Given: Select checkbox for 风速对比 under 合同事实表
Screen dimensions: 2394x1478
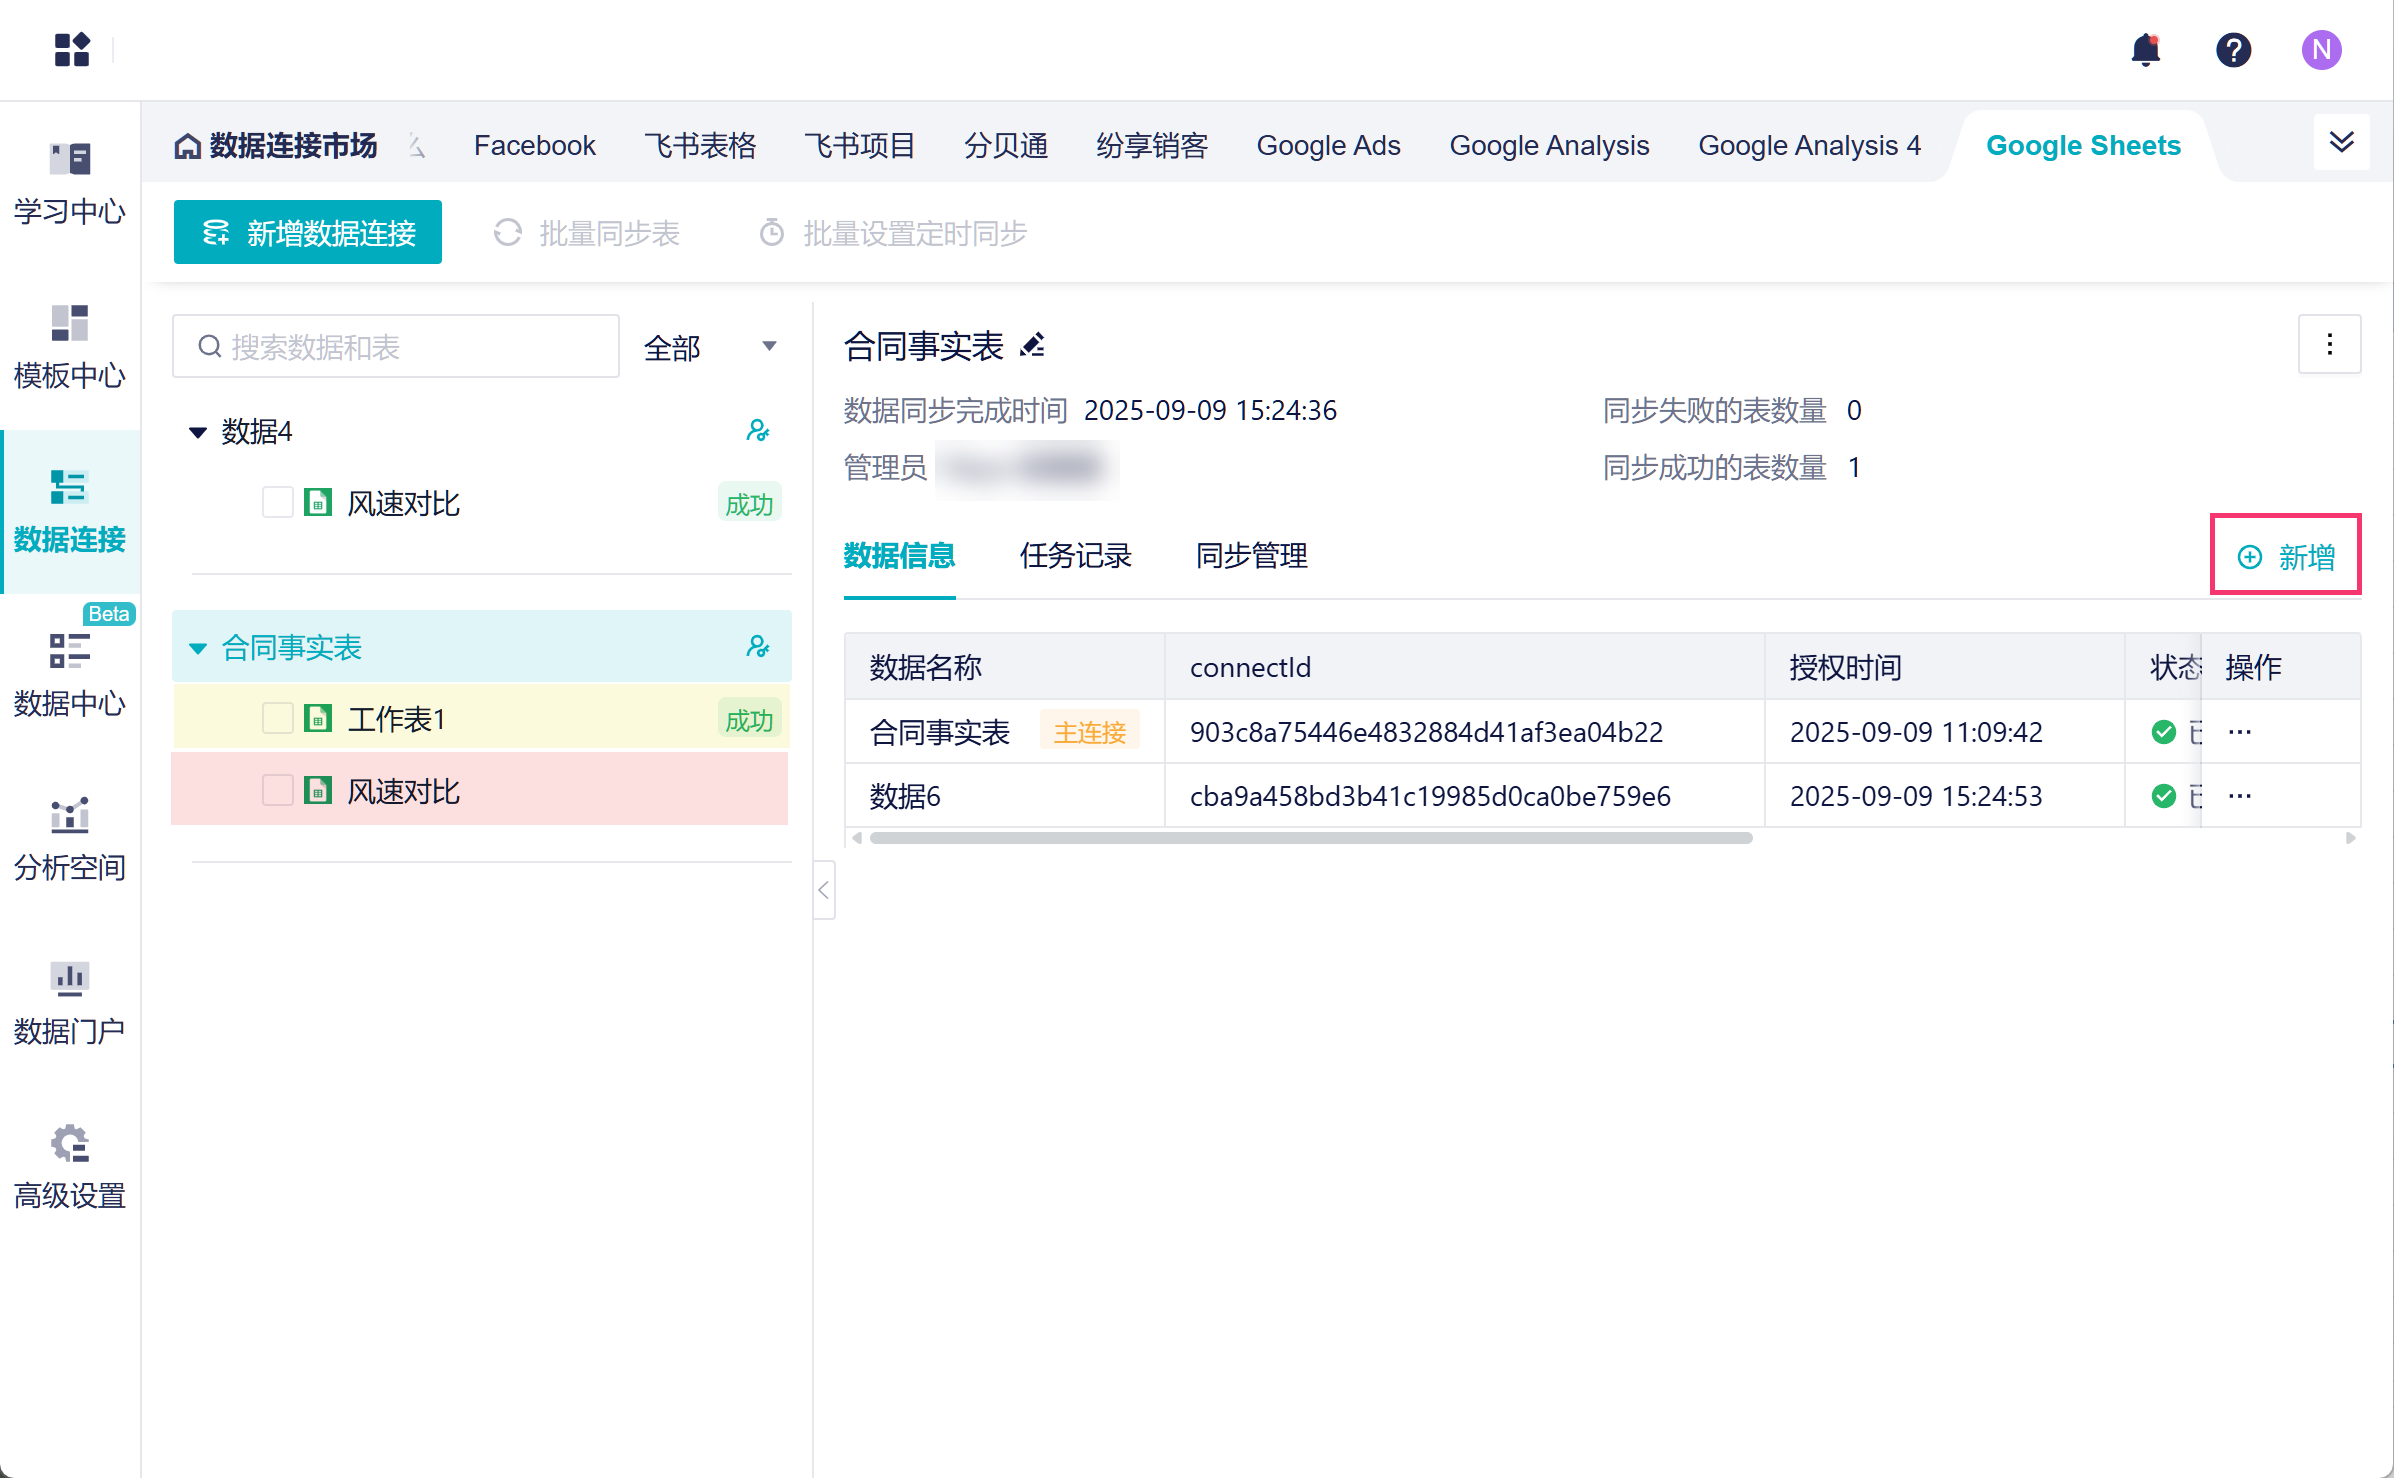Looking at the screenshot, I should pyautogui.click(x=277, y=791).
